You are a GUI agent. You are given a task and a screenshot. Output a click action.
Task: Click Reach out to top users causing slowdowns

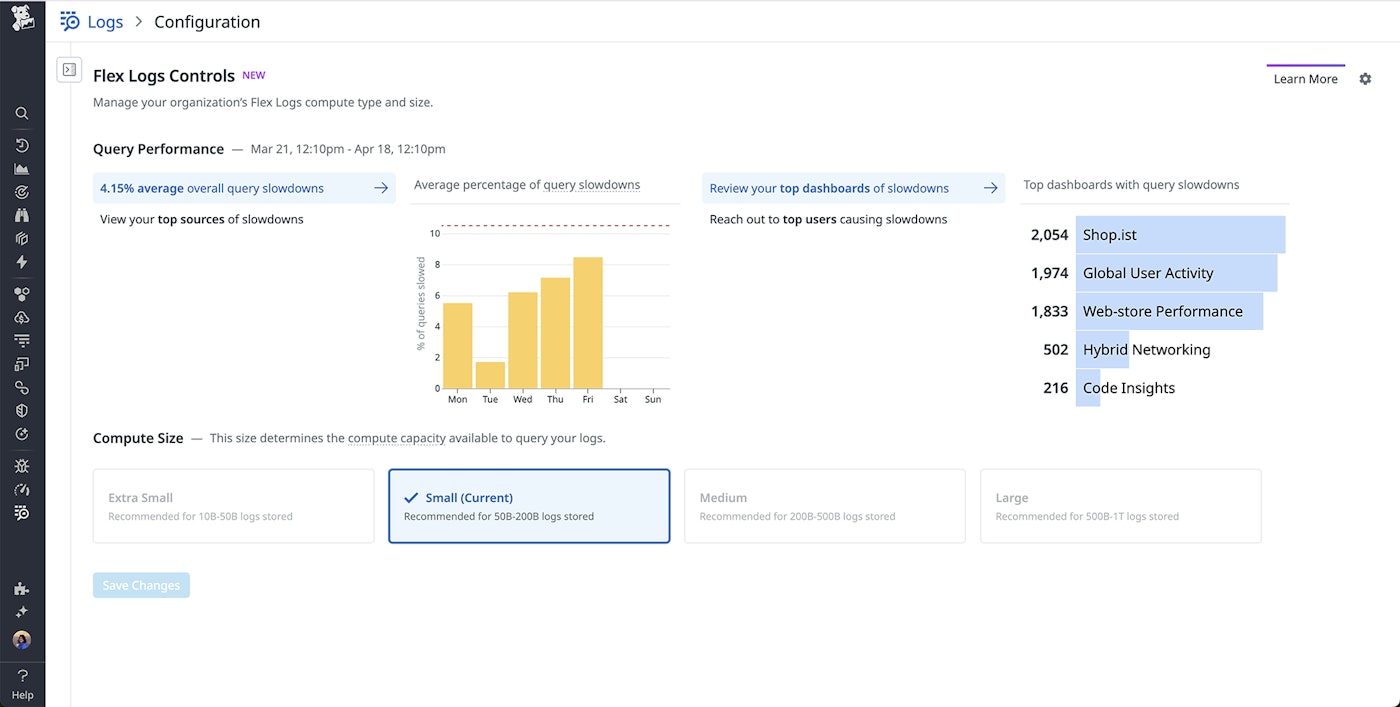pyautogui.click(x=828, y=219)
